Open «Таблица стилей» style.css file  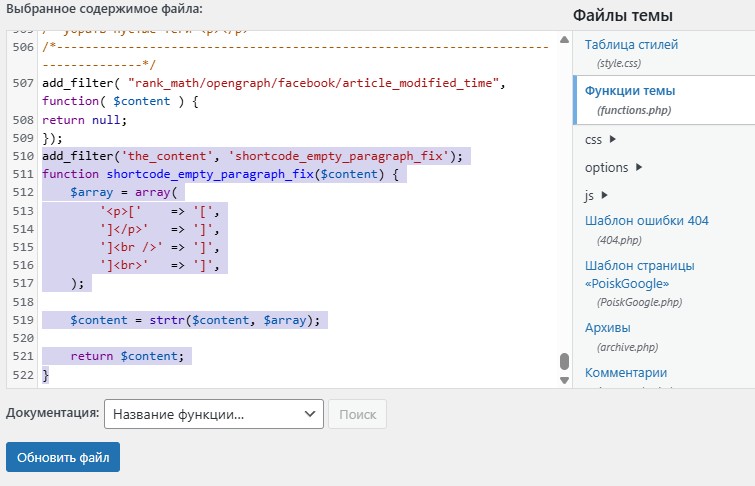[x=631, y=45]
